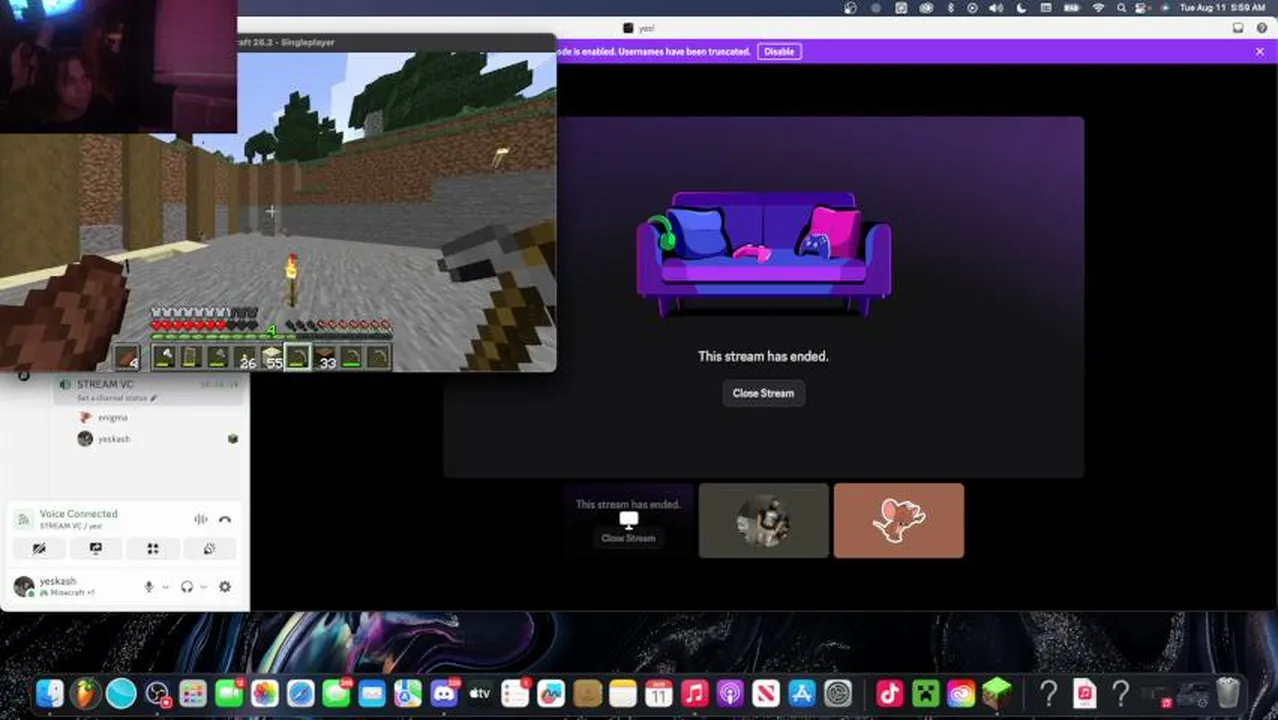Click Voice Connected status text
Screen dimensions: 1278x720
point(78,514)
